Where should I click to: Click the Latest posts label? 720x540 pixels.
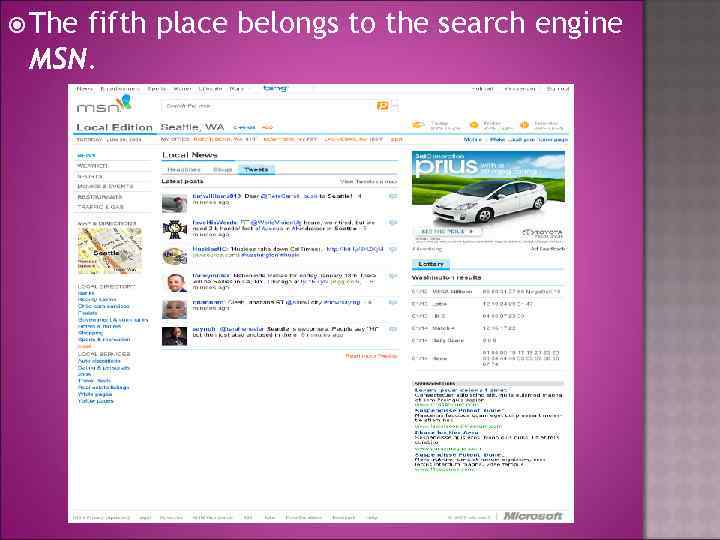[182, 181]
